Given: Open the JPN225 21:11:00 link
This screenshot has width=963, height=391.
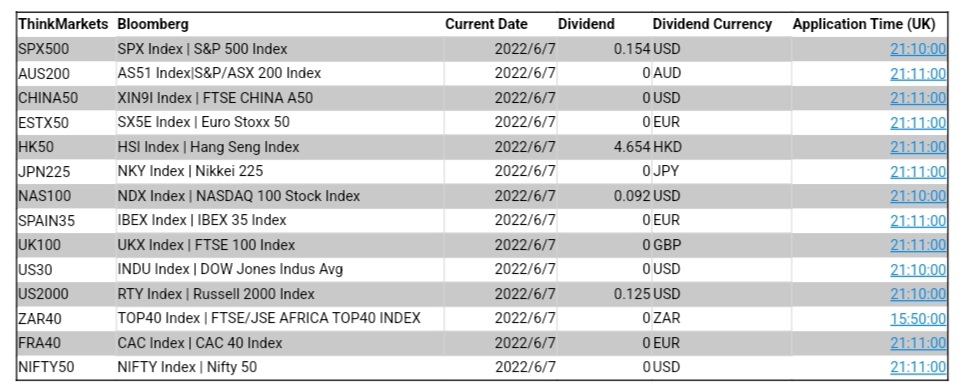Looking at the screenshot, I should coord(918,171).
